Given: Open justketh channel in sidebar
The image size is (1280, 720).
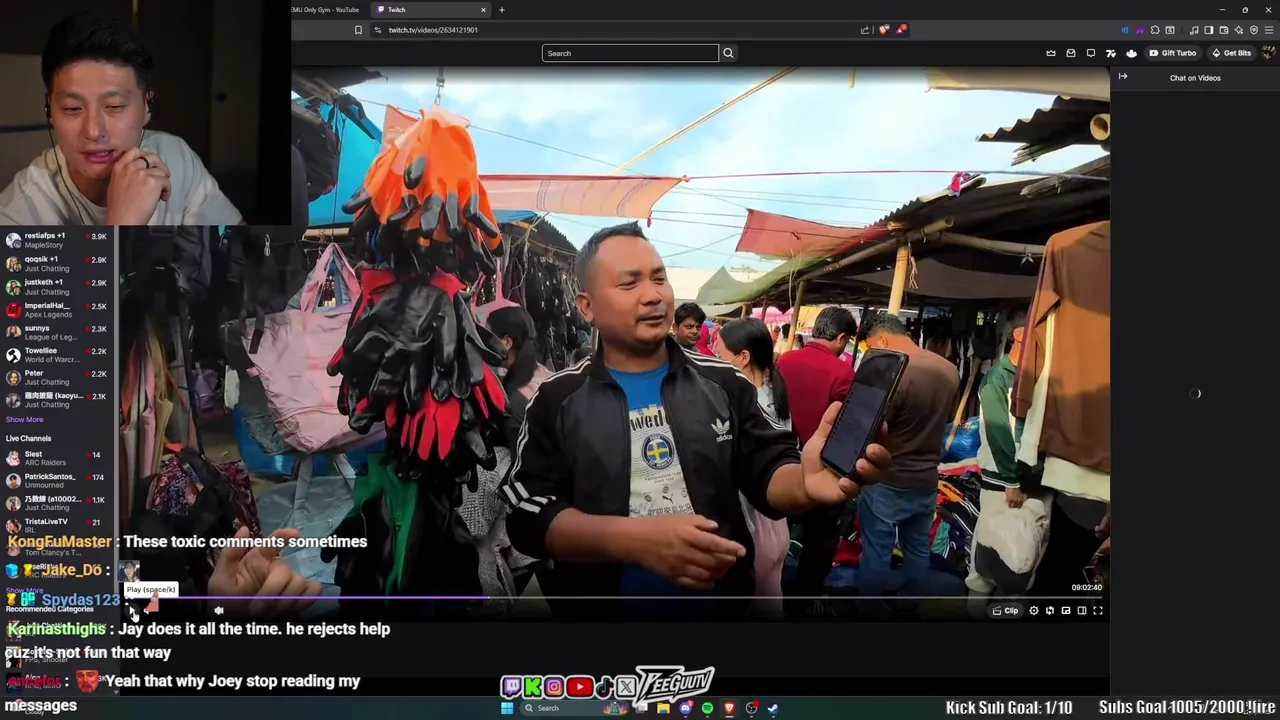Looking at the screenshot, I should 57,287.
